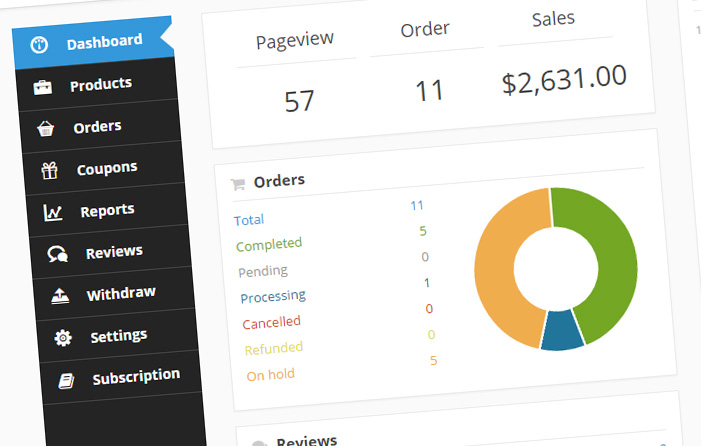Click the Coupons gift icon
This screenshot has width=701, height=446.
pos(50,171)
